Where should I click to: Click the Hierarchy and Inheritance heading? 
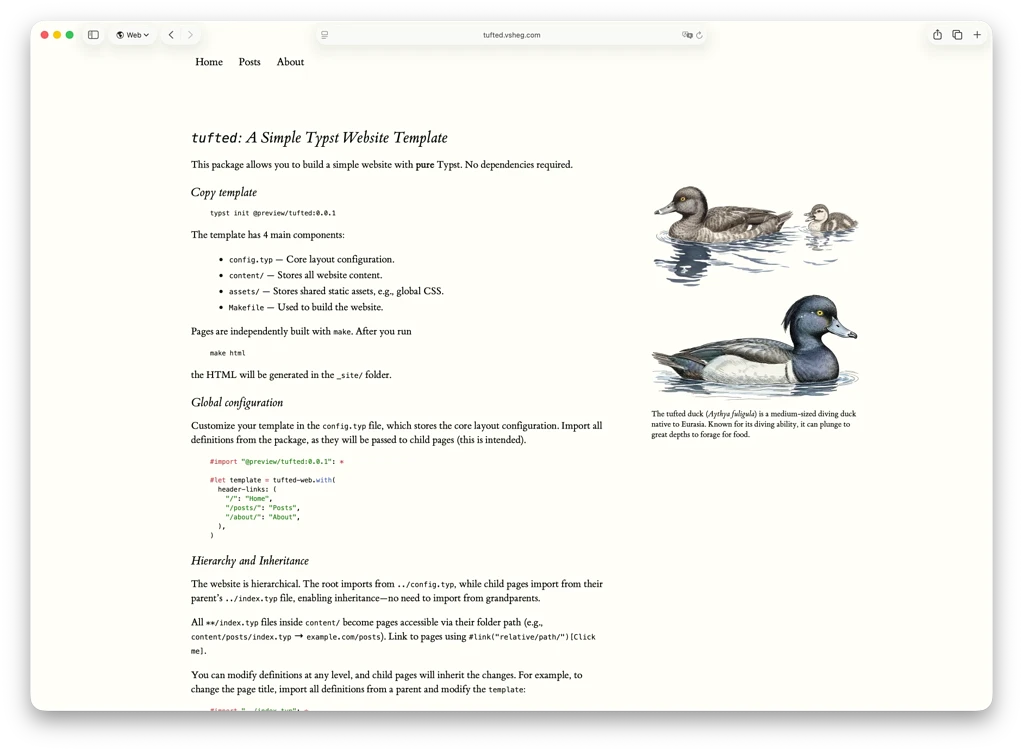250,560
